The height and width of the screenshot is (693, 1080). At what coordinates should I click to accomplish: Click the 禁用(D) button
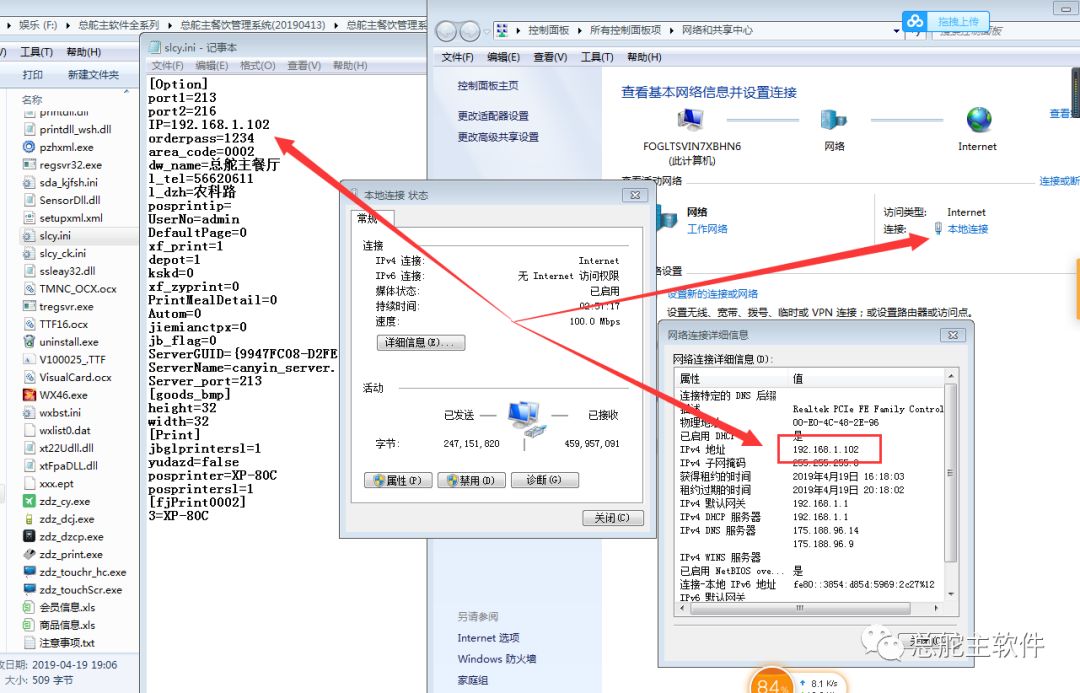point(472,480)
